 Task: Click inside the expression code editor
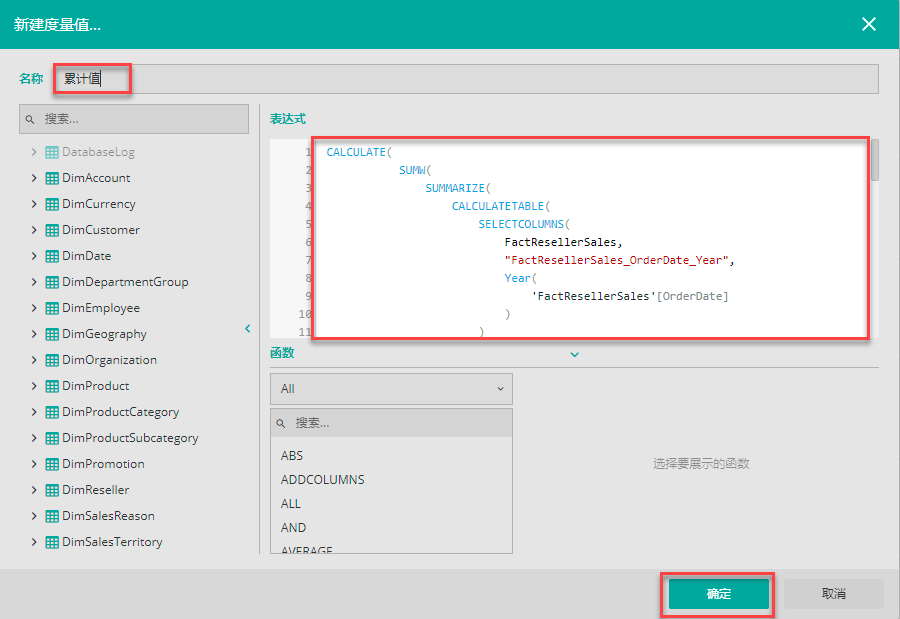click(x=591, y=238)
